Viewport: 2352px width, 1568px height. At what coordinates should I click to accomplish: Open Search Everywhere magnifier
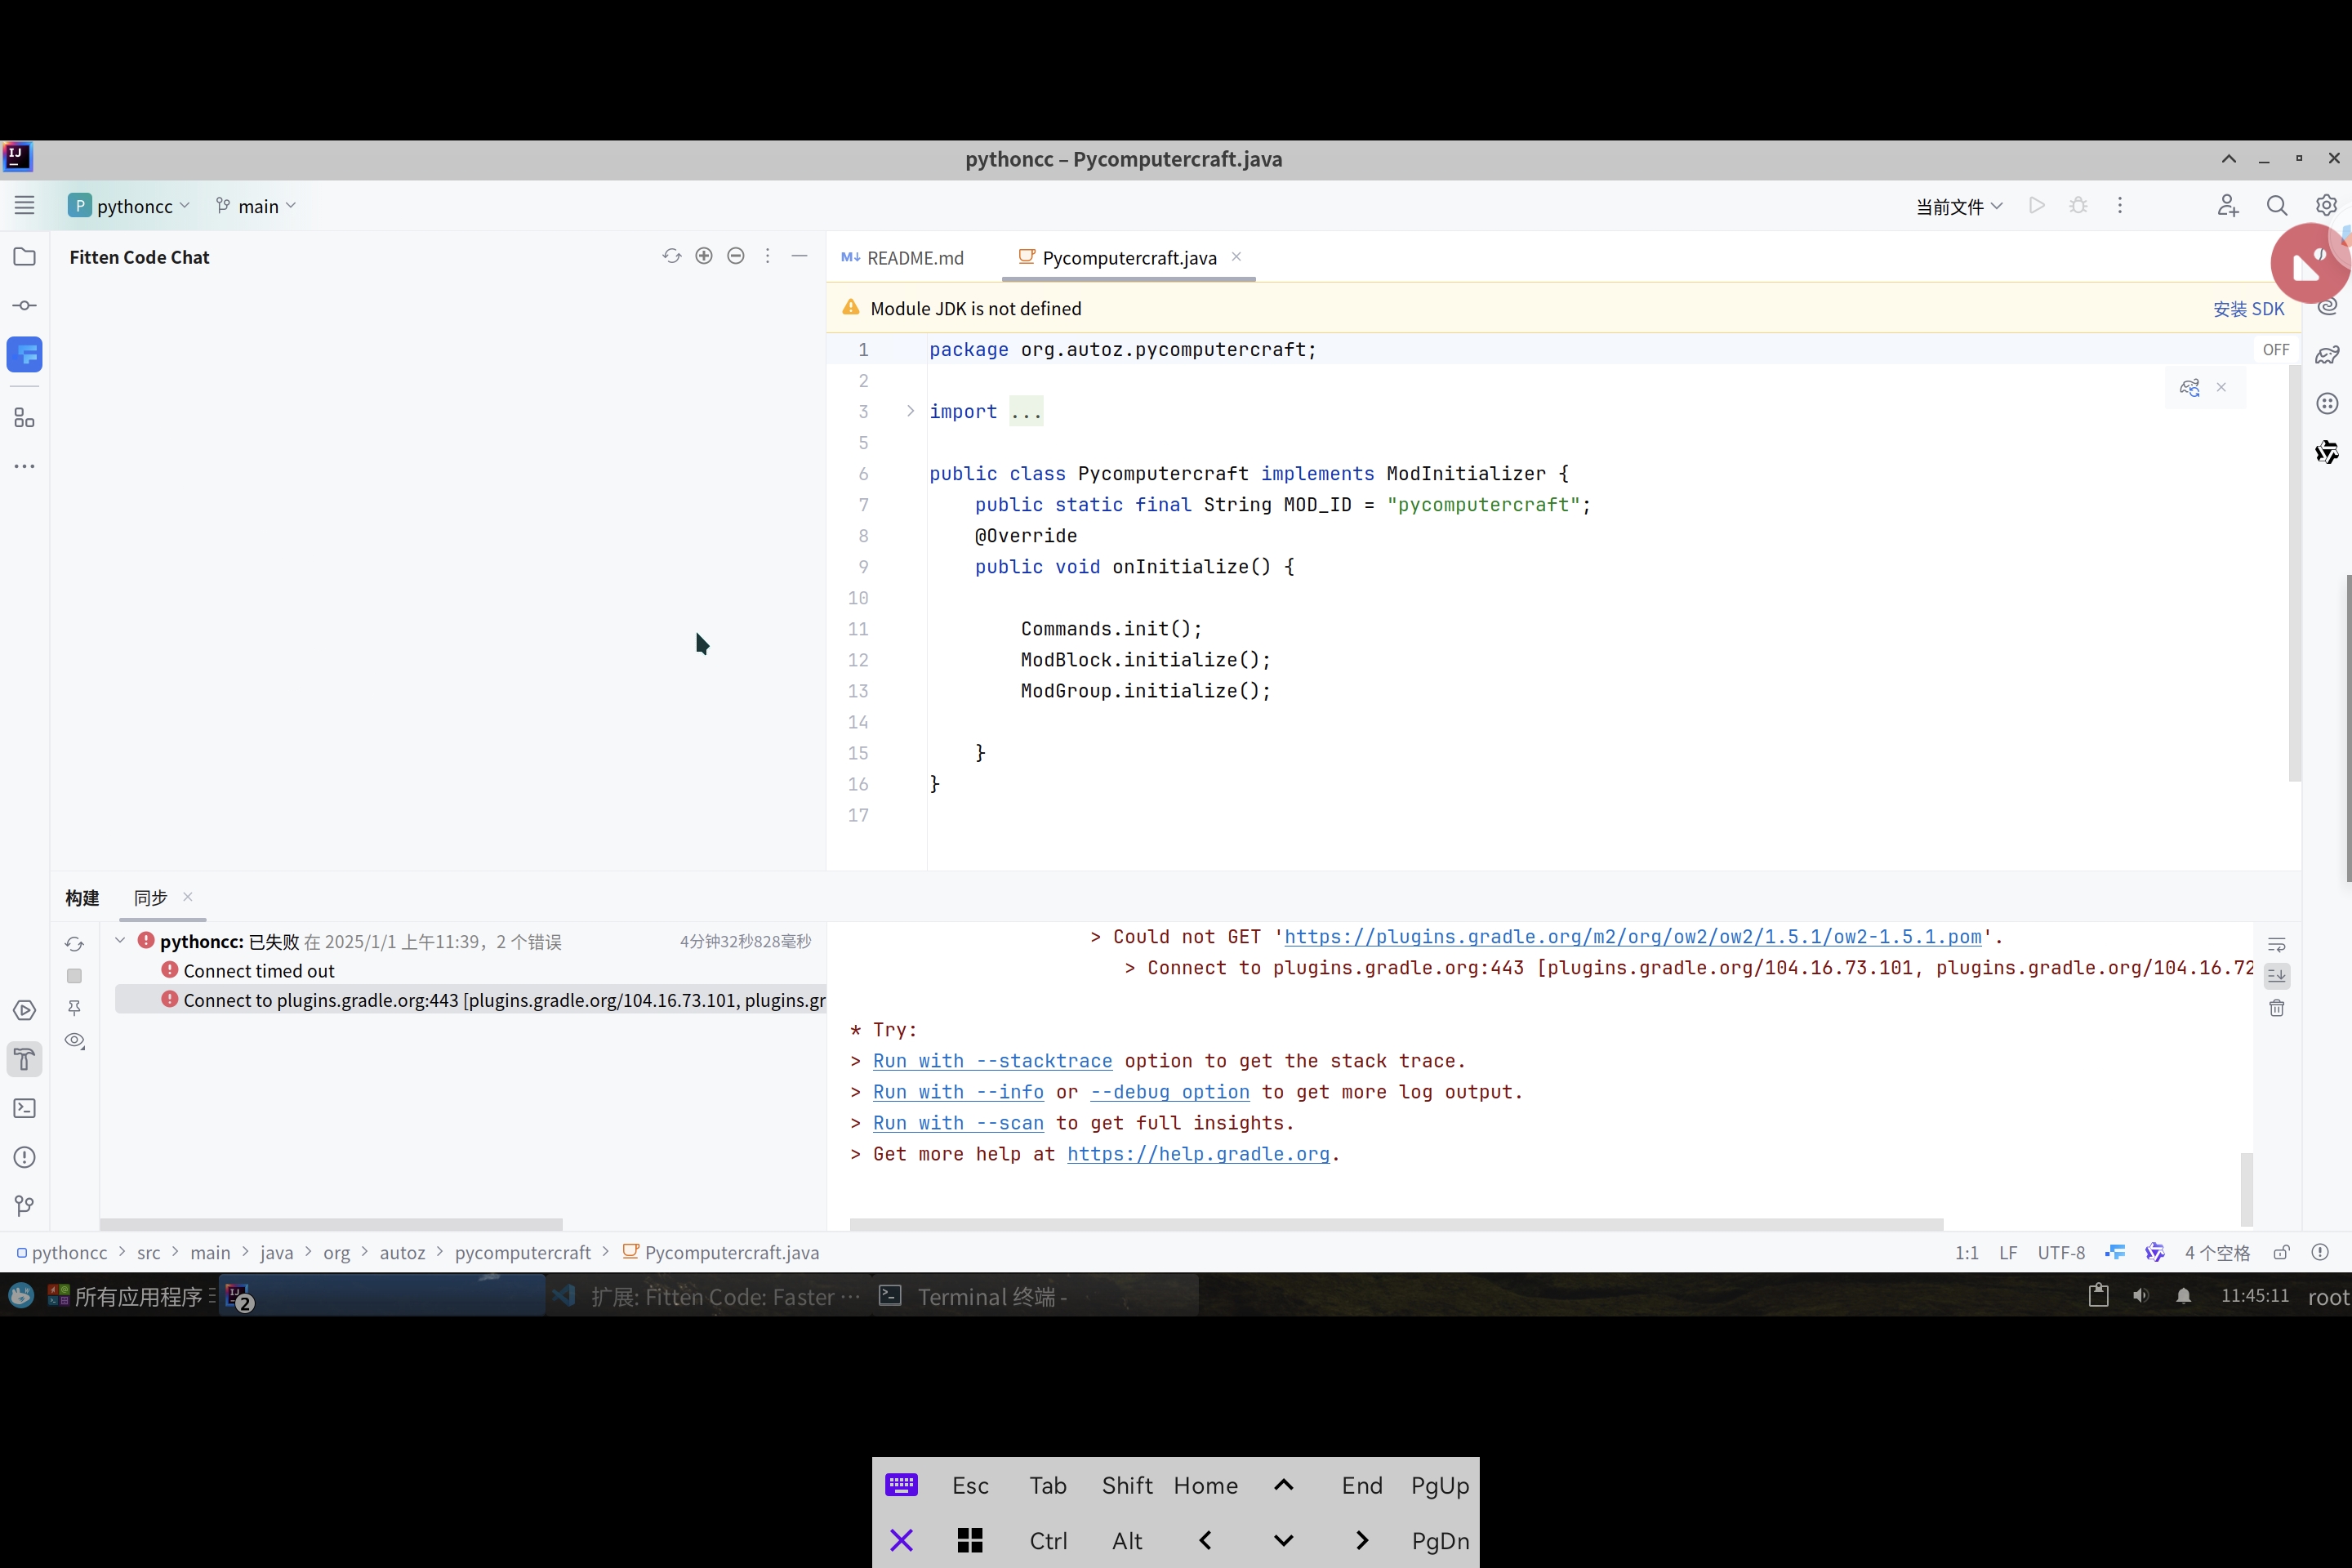[2277, 206]
